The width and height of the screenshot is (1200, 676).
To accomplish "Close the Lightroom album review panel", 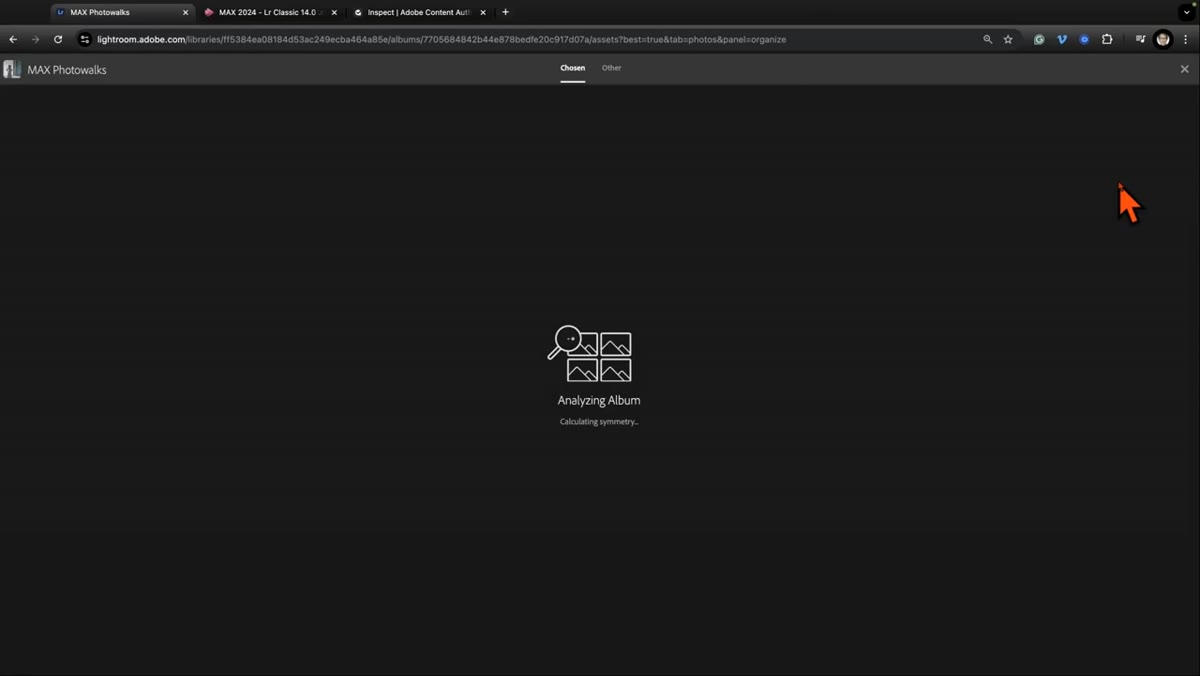I will coord(1185,69).
